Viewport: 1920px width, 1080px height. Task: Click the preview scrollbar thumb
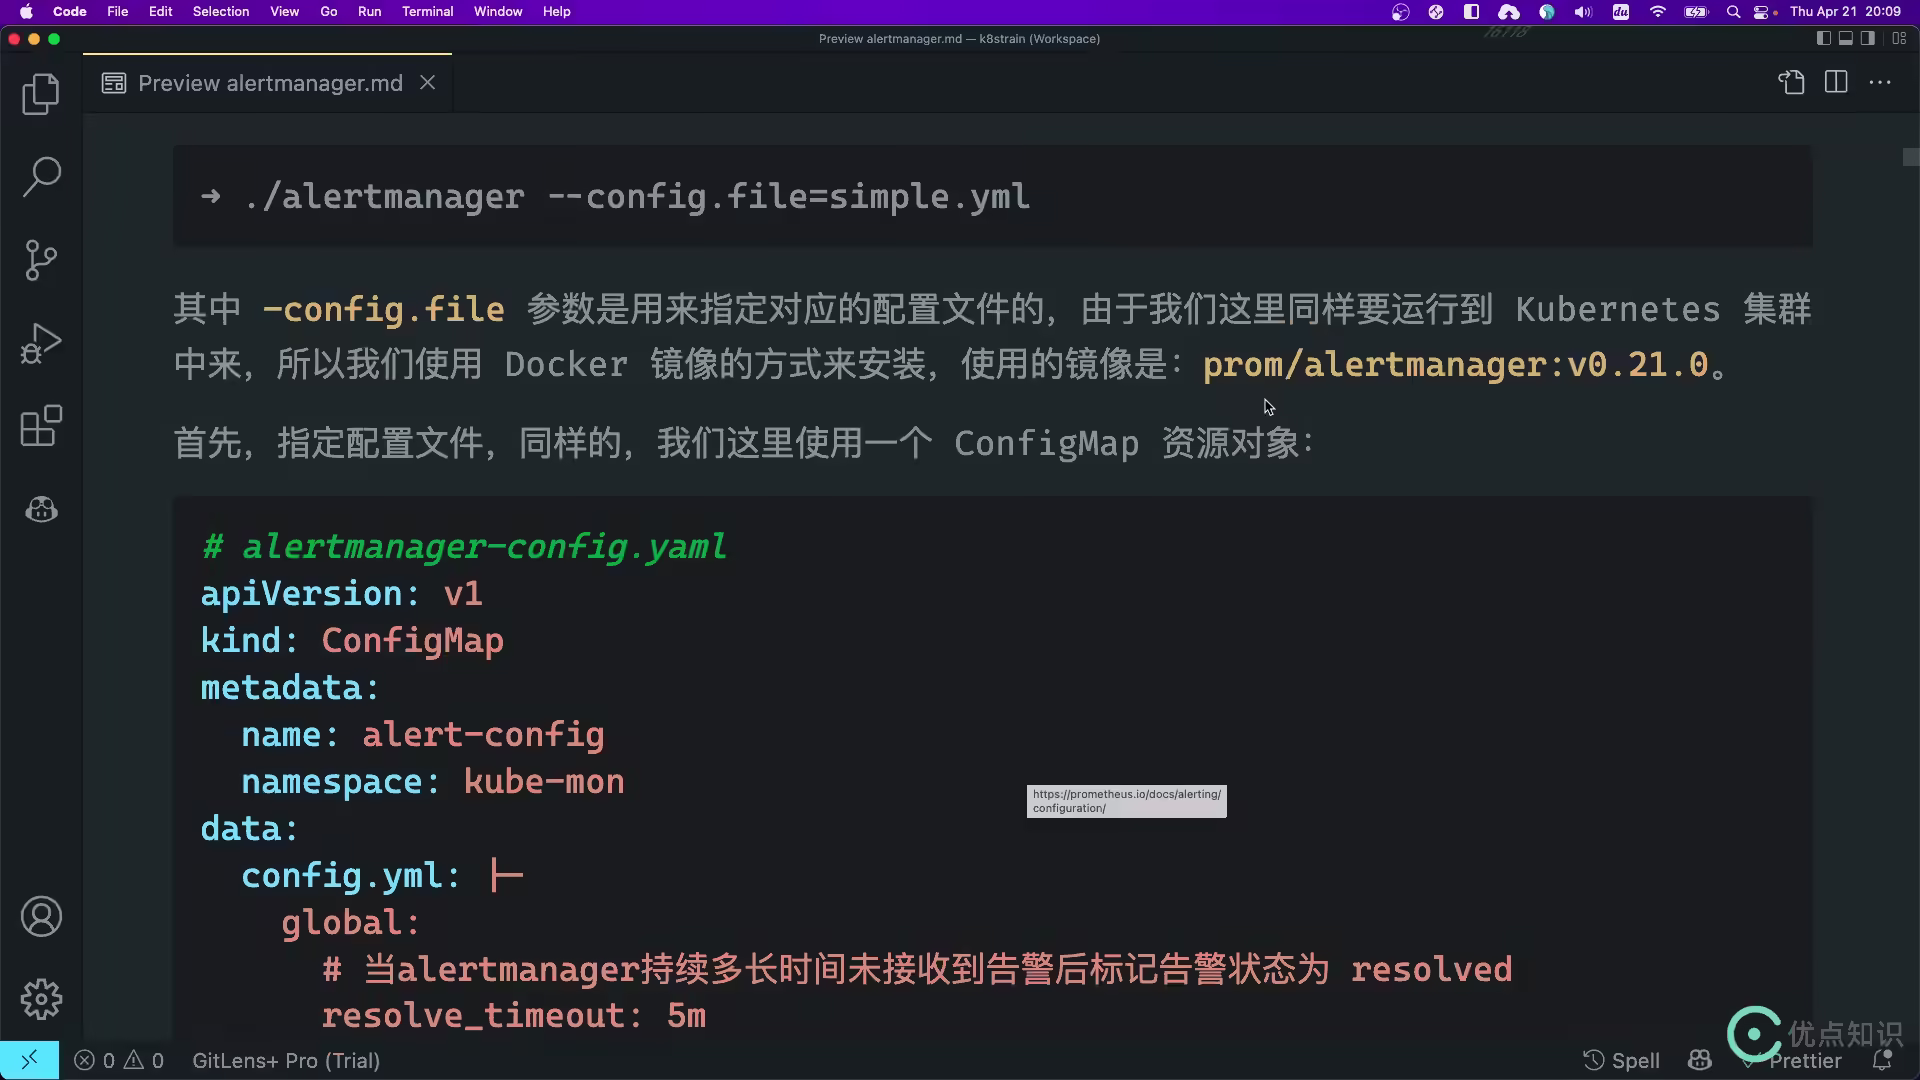pyautogui.click(x=1911, y=157)
